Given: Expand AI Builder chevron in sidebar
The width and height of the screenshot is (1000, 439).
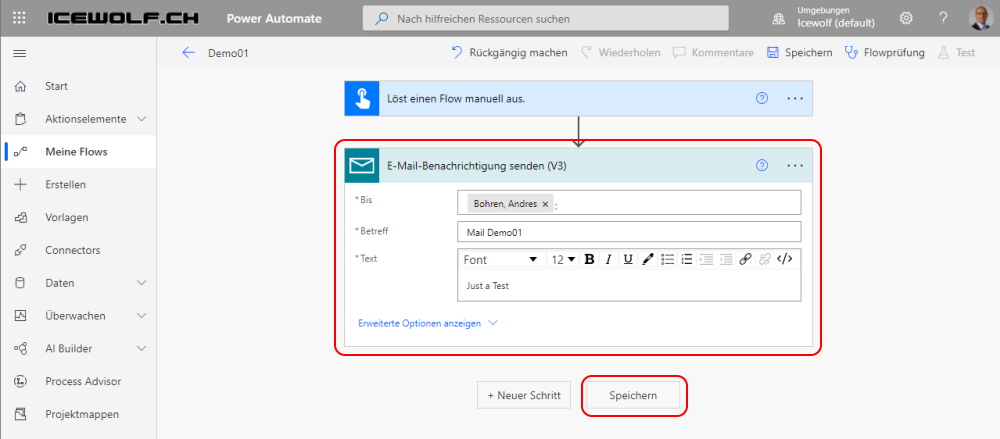Looking at the screenshot, I should click(142, 348).
